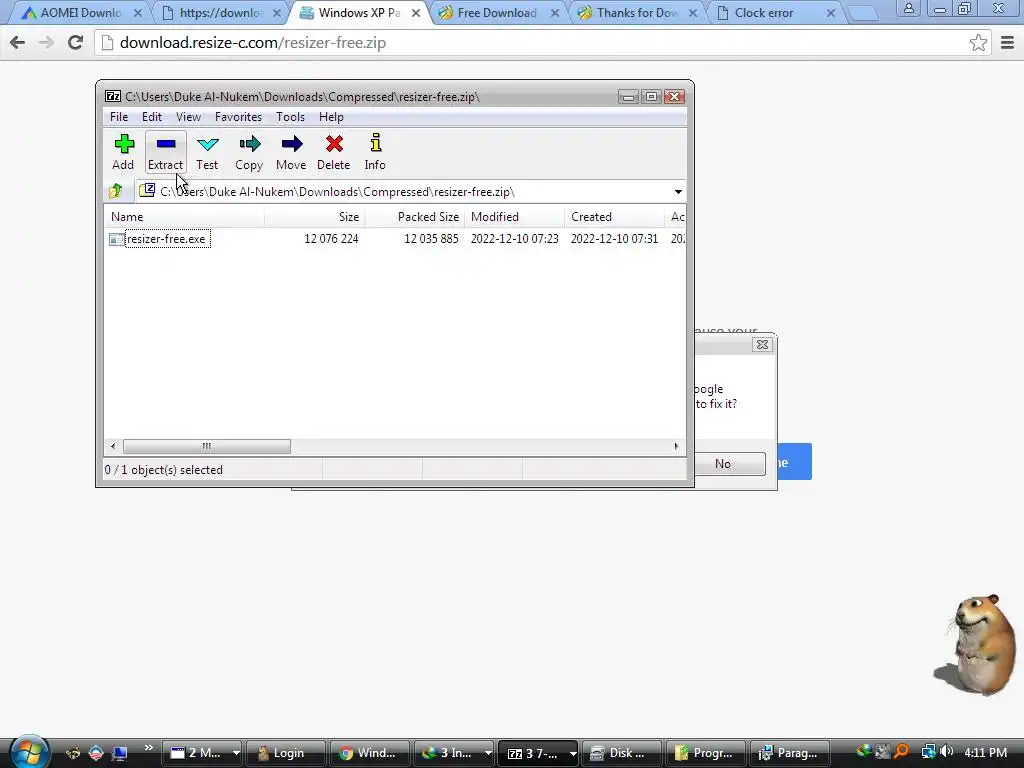Bookmark this page with the star icon

978,43
